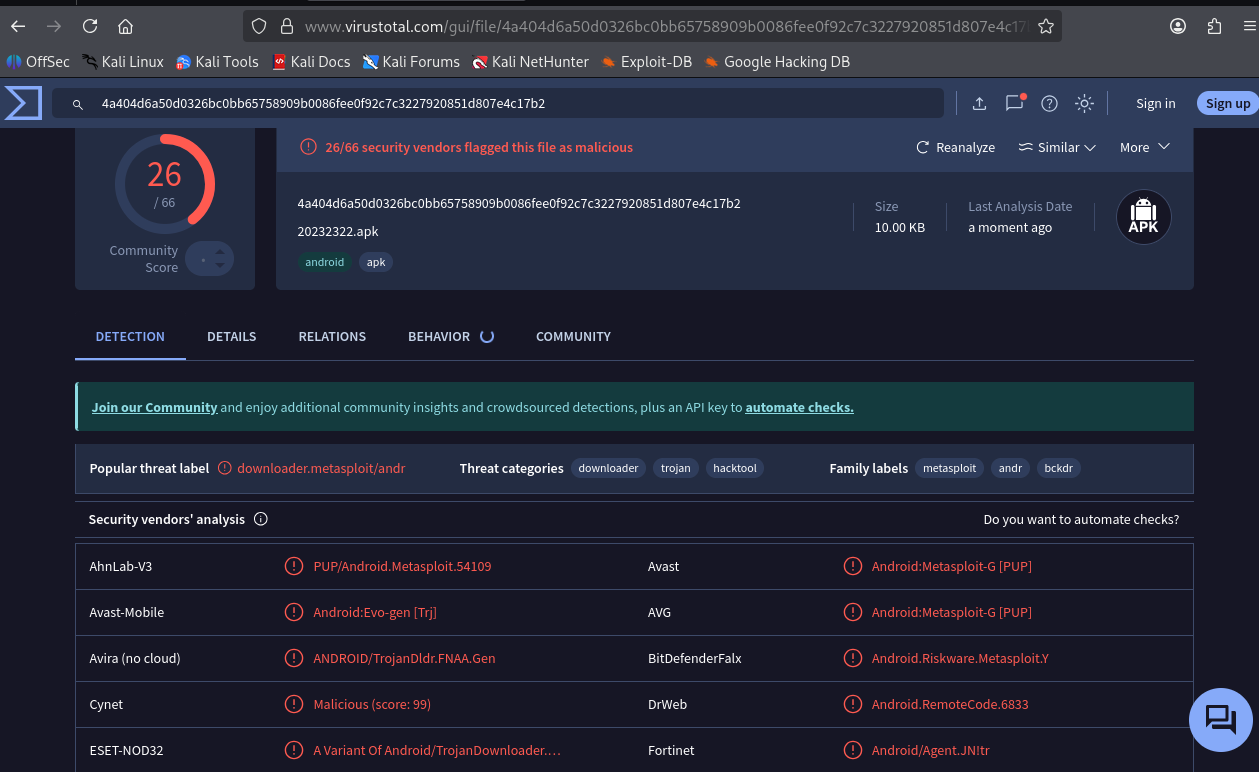The height and width of the screenshot is (772, 1259).
Task: Open the Google Hacking DB bookmark
Action: pyautogui.click(x=777, y=62)
